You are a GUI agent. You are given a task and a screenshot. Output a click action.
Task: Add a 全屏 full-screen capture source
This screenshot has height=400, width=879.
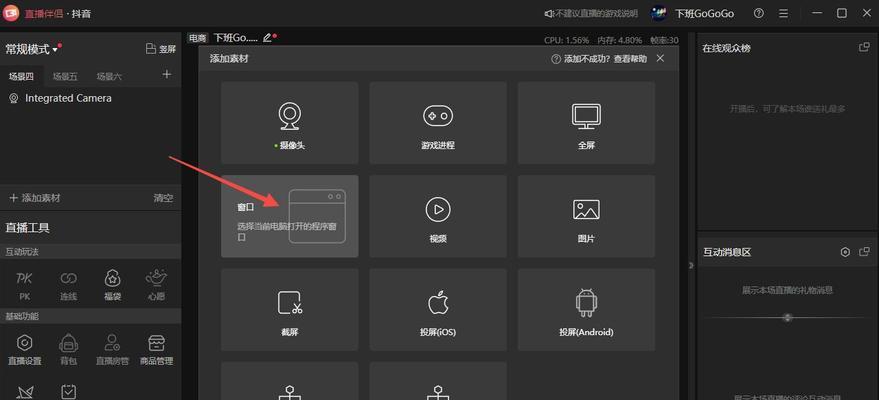[x=586, y=123]
